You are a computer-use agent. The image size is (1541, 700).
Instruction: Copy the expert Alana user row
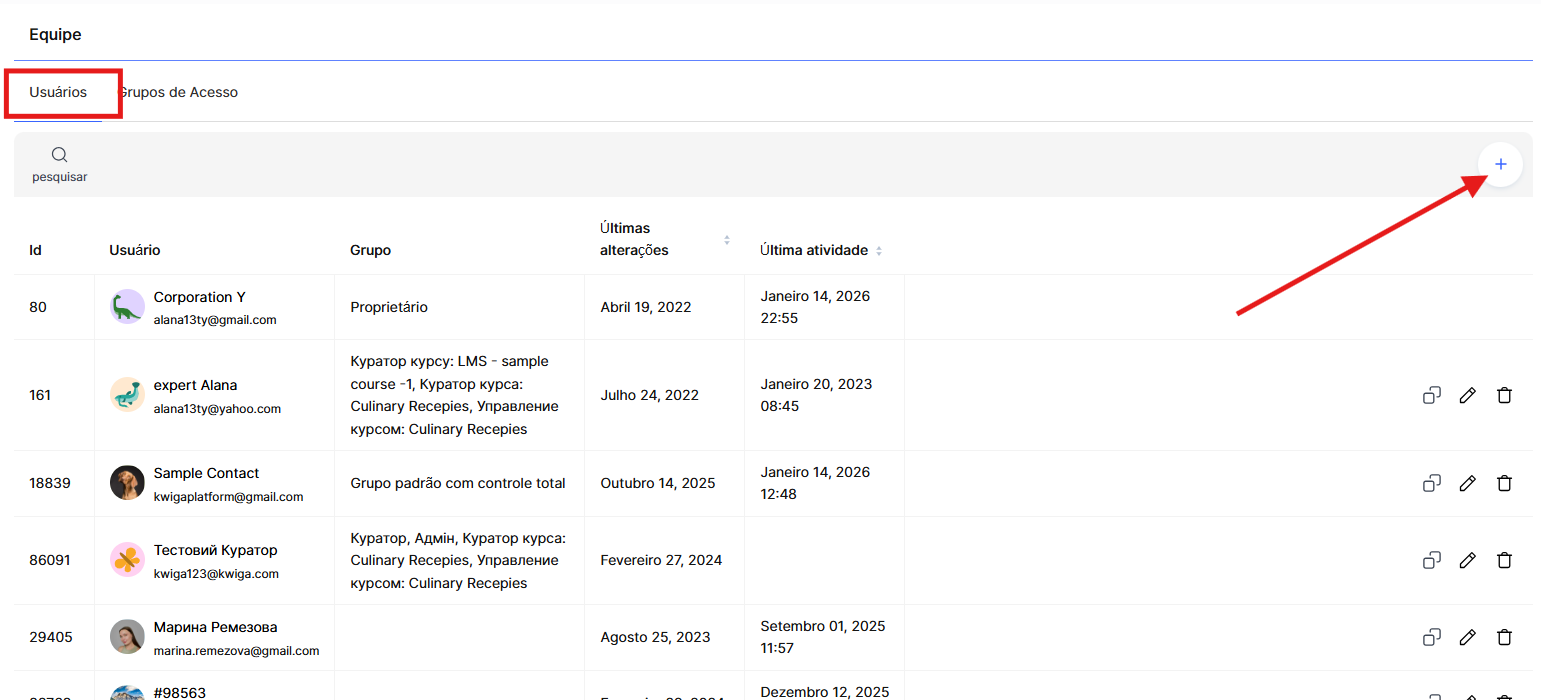[1431, 395]
